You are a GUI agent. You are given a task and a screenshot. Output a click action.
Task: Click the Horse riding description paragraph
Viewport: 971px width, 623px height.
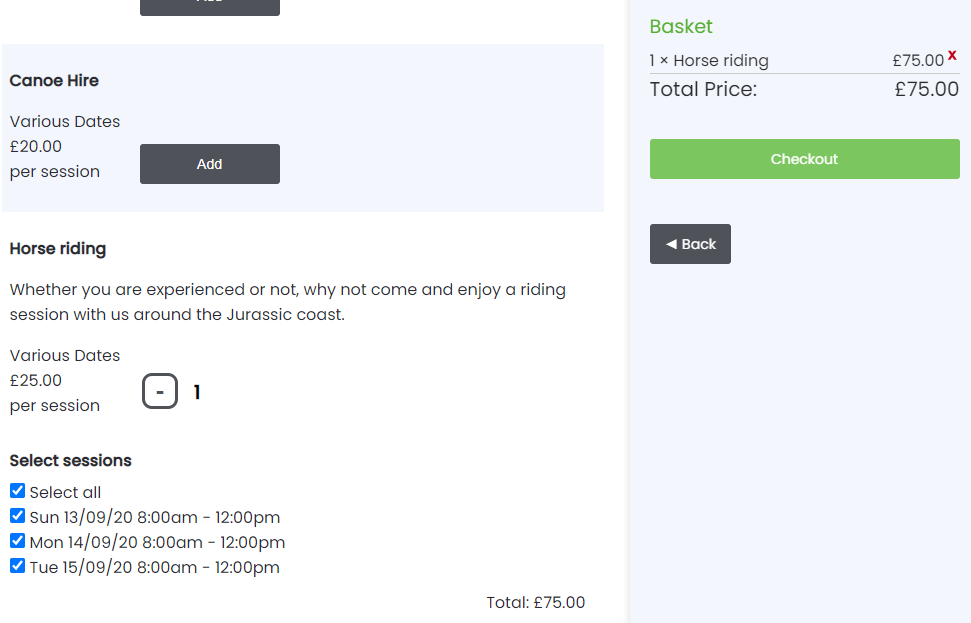[288, 302]
